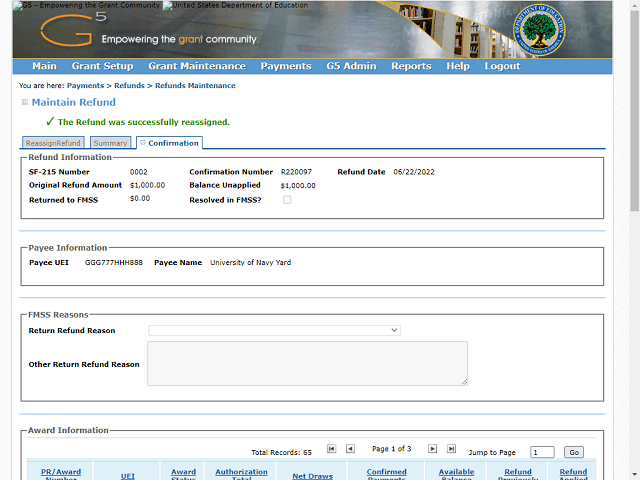
Task: Open the Return Refund Reason dropdown
Action: point(274,330)
